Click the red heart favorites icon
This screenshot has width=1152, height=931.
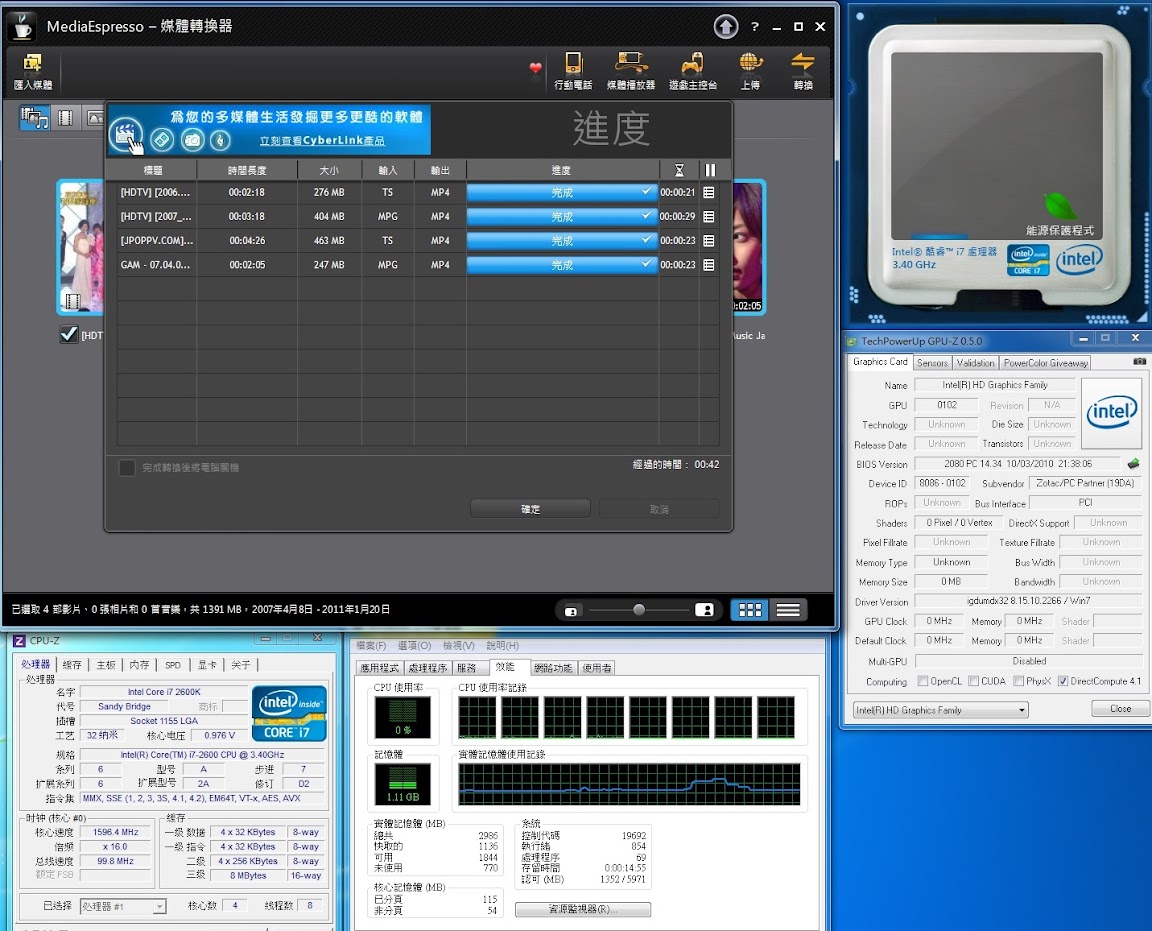click(x=536, y=68)
